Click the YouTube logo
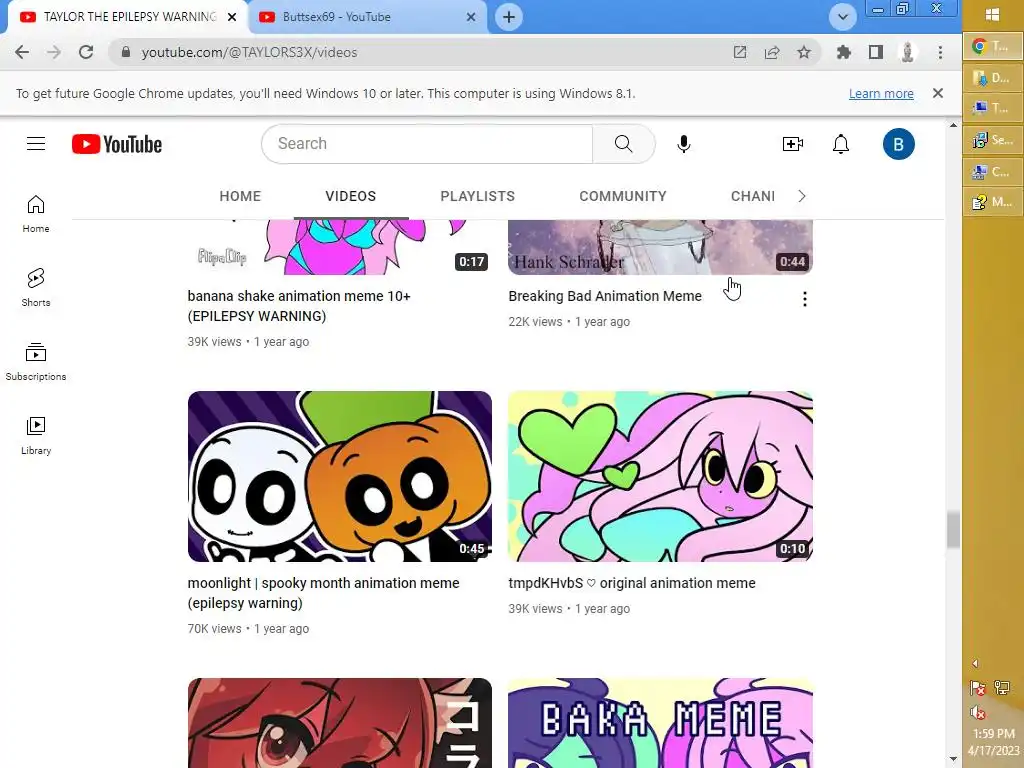1024x768 pixels. click(117, 144)
